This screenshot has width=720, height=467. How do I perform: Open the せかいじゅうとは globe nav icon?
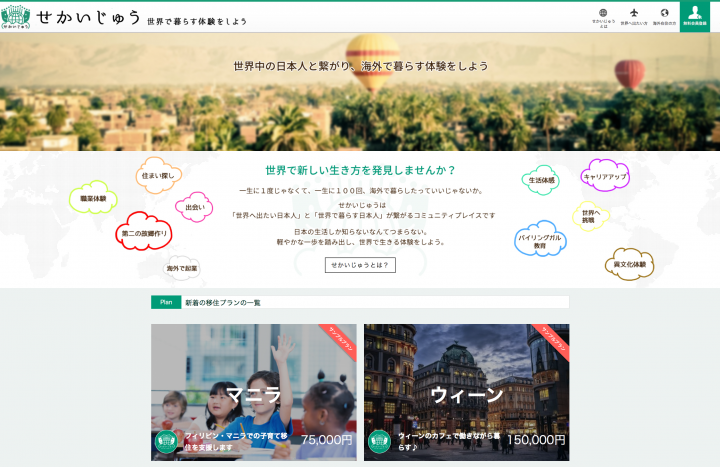pos(603,17)
